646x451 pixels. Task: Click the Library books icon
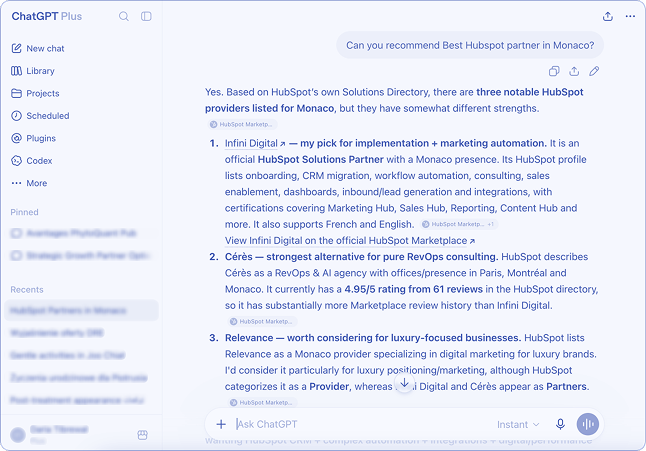click(16, 71)
